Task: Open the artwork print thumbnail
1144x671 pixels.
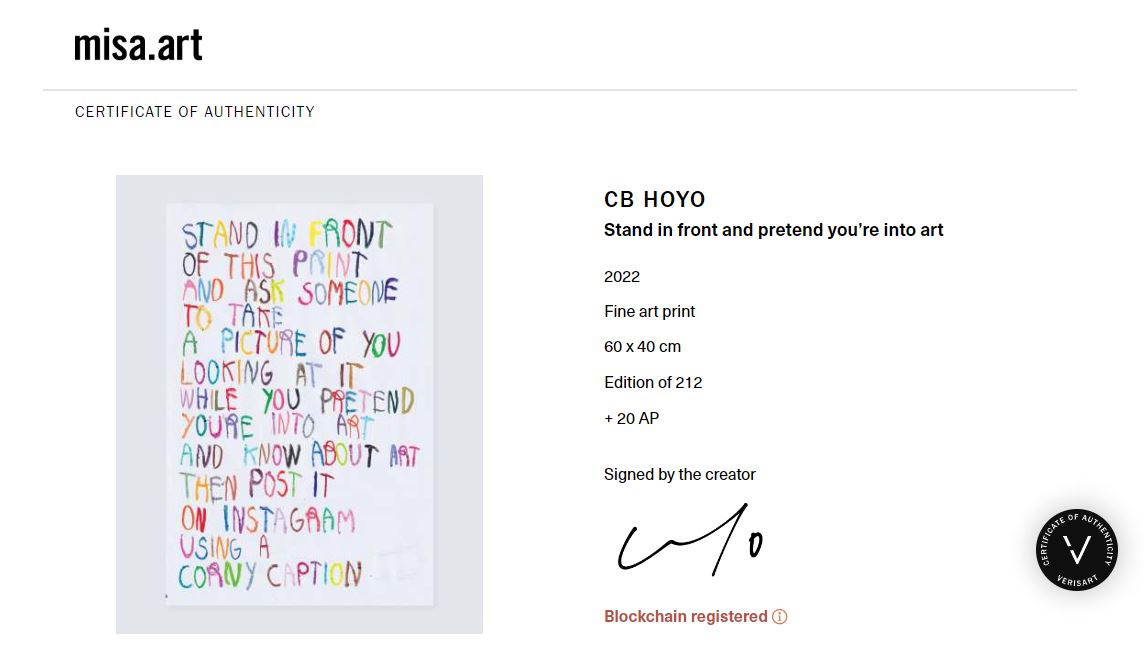Action: [x=299, y=404]
